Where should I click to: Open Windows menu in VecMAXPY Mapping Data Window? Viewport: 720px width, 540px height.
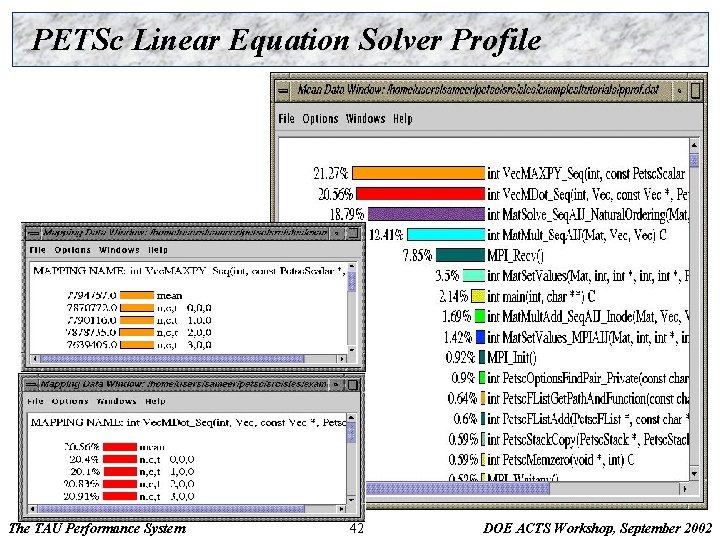tap(119, 250)
